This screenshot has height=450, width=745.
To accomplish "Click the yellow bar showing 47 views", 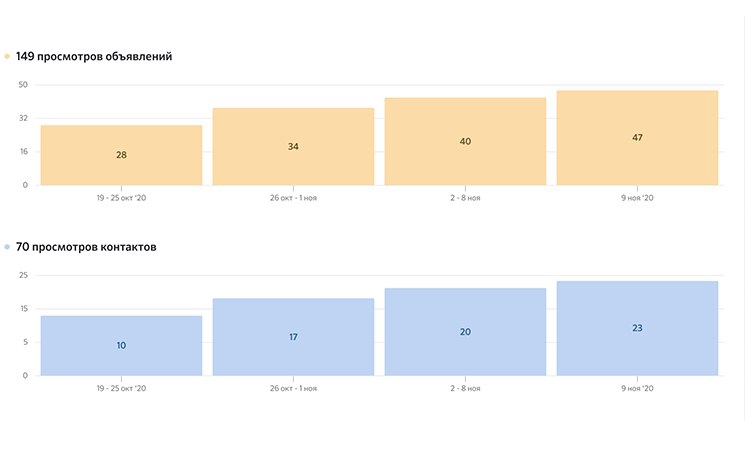I will tap(637, 138).
